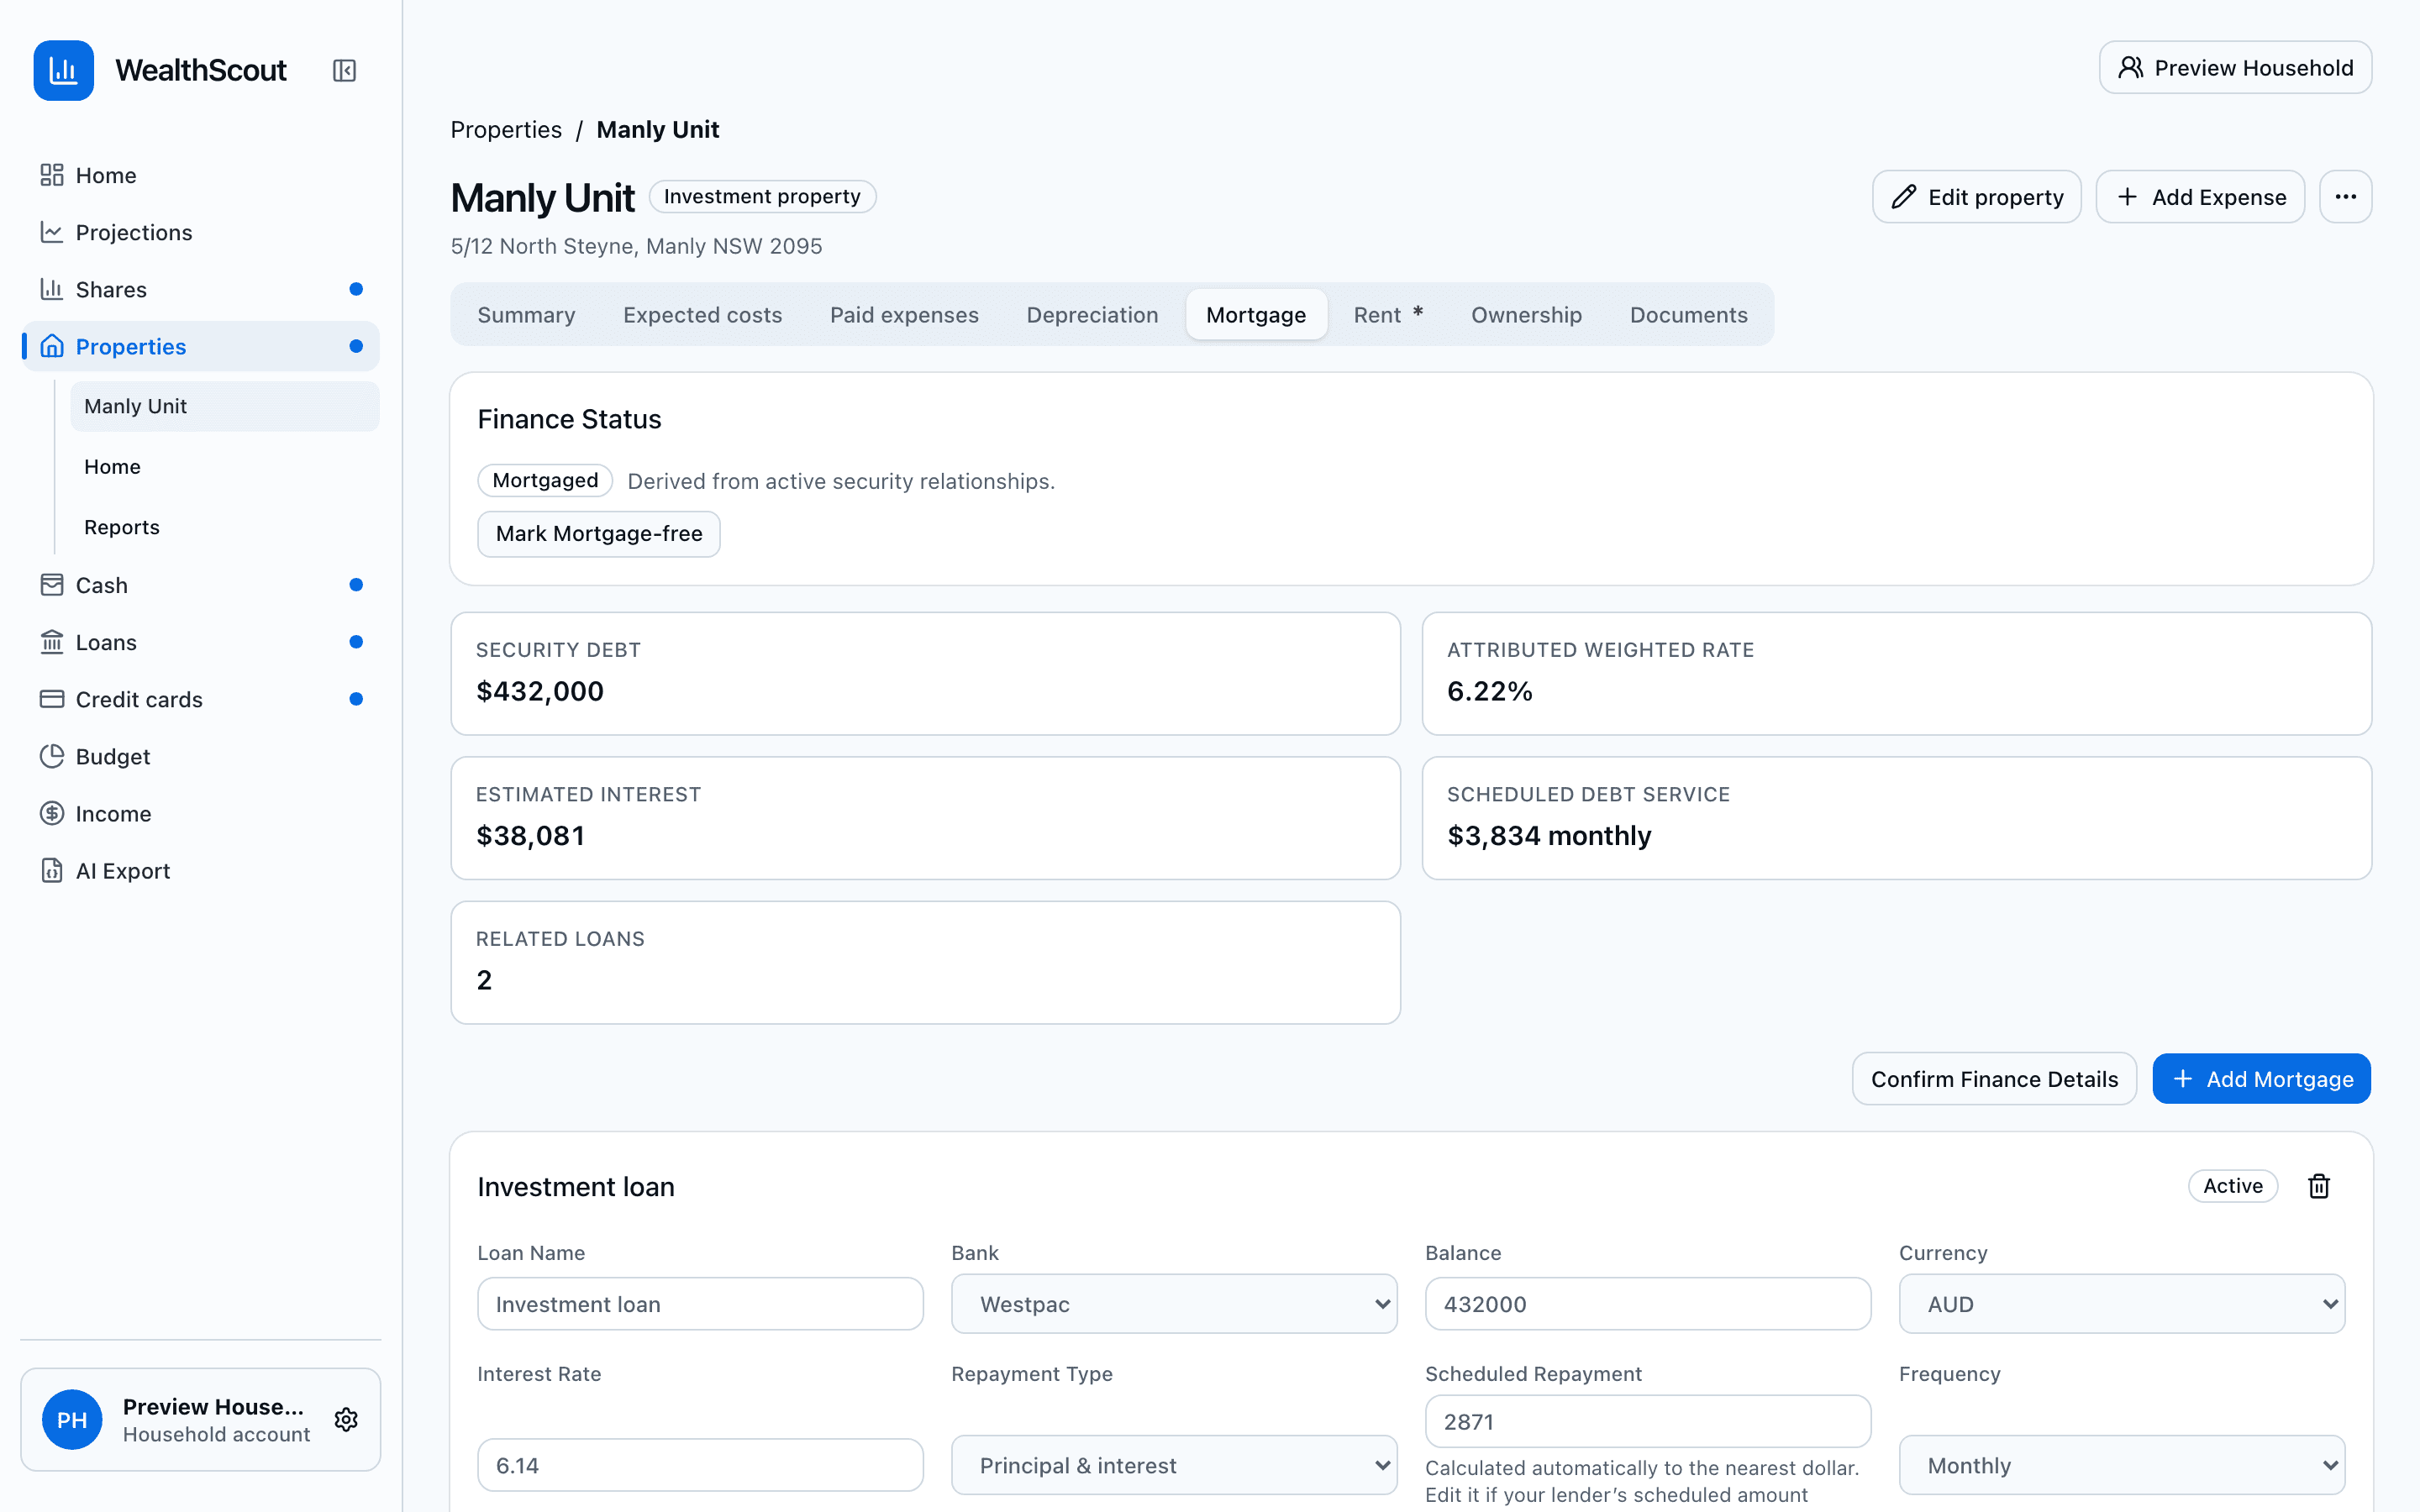The height and width of the screenshot is (1512, 2420).
Task: Select Home under Properties submenu
Action: pos(225,467)
